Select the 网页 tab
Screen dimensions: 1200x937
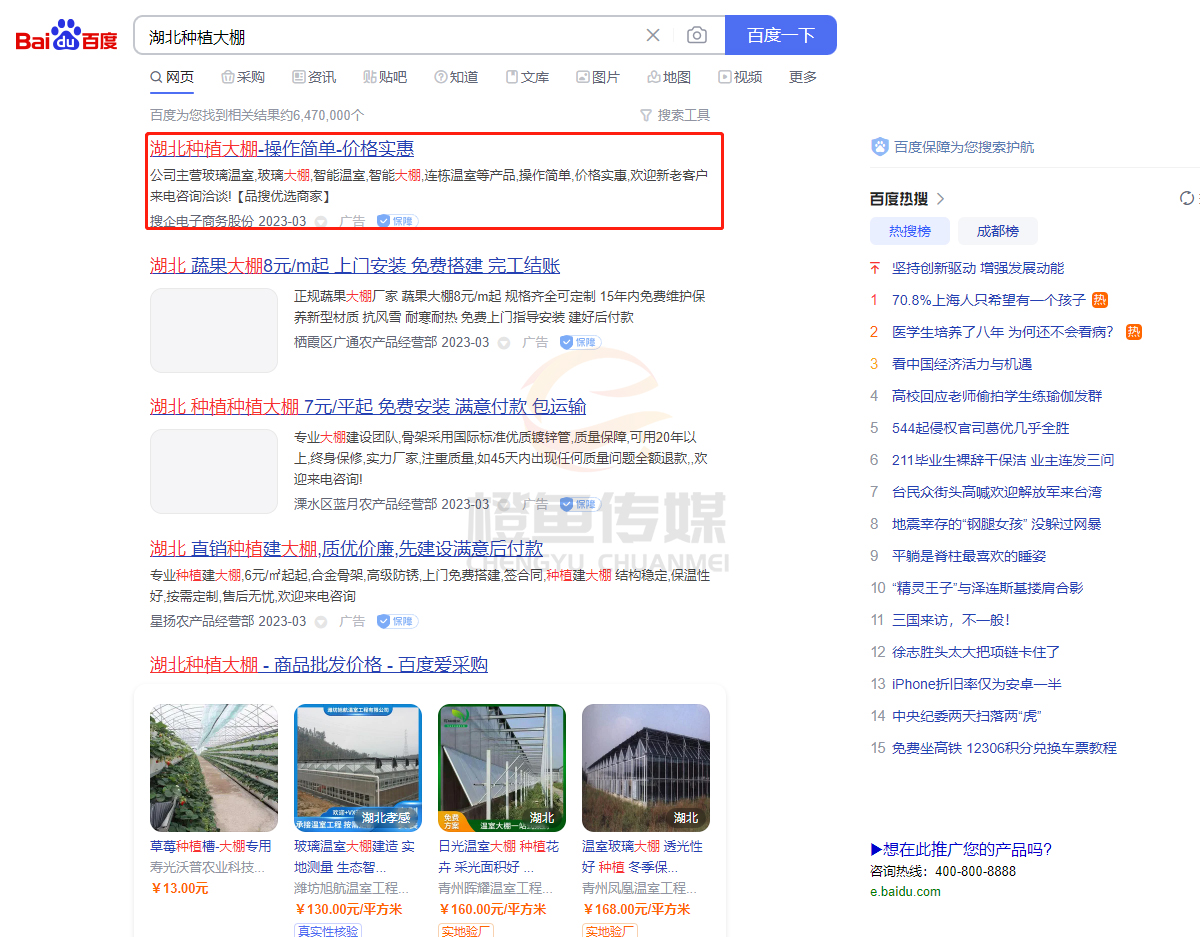pos(172,77)
